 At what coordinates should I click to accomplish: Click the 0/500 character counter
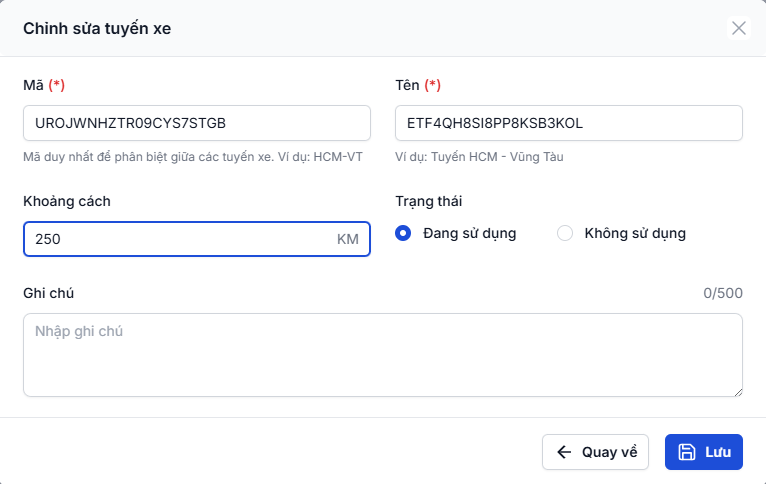point(723,293)
